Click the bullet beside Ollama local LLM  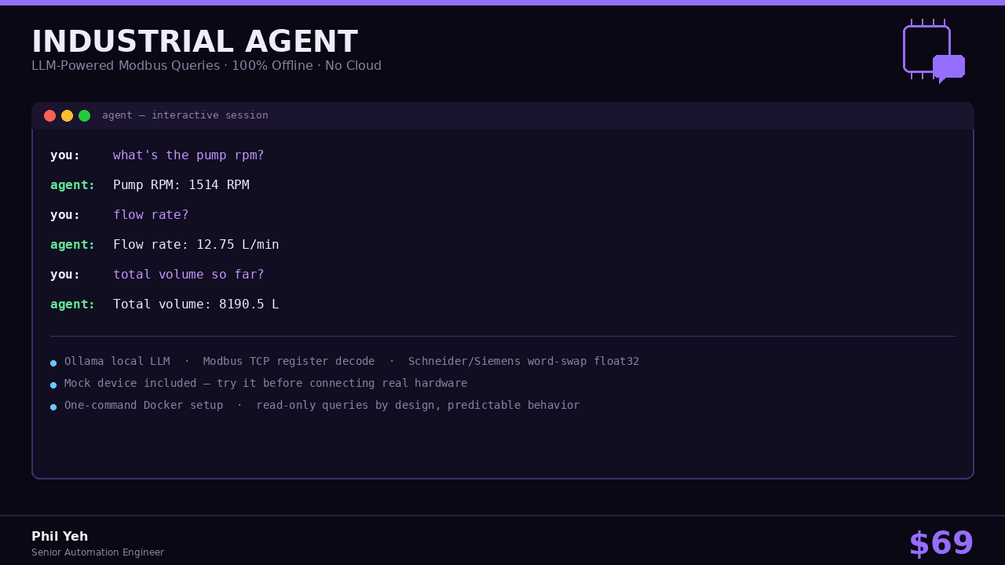click(53, 363)
